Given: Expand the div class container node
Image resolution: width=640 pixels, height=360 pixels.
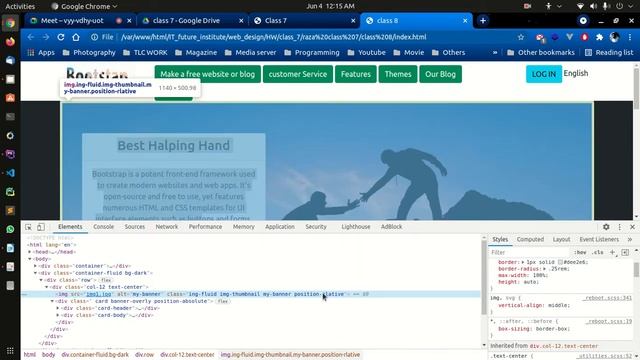Looking at the screenshot, I should tap(36, 266).
